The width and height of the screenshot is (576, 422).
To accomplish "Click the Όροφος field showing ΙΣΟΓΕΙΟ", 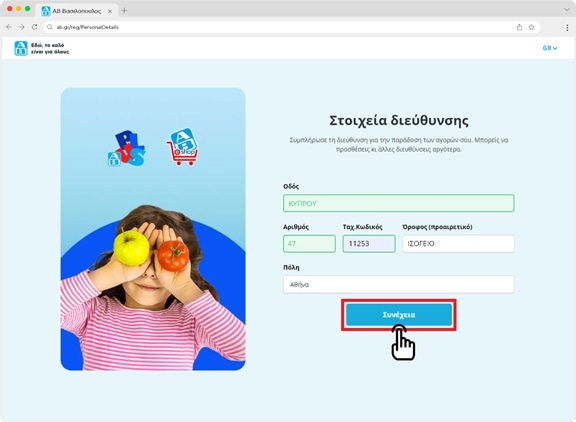I will pos(458,244).
